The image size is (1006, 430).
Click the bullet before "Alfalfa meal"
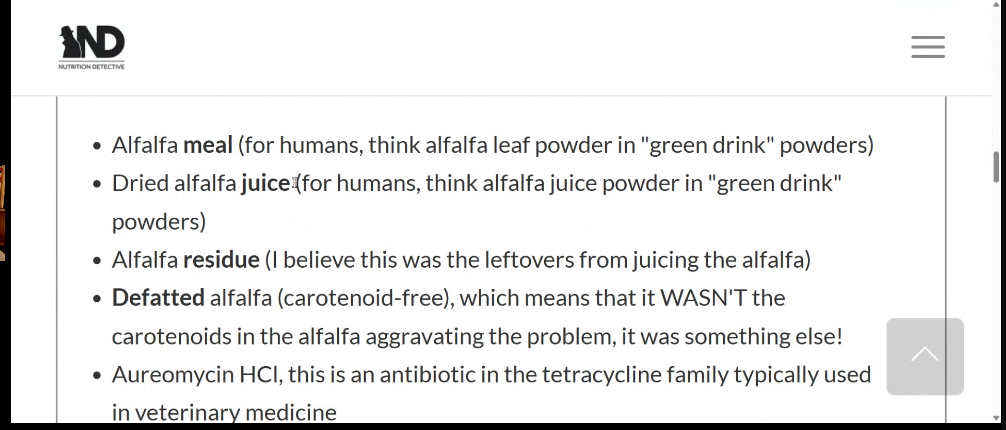[x=97, y=146]
